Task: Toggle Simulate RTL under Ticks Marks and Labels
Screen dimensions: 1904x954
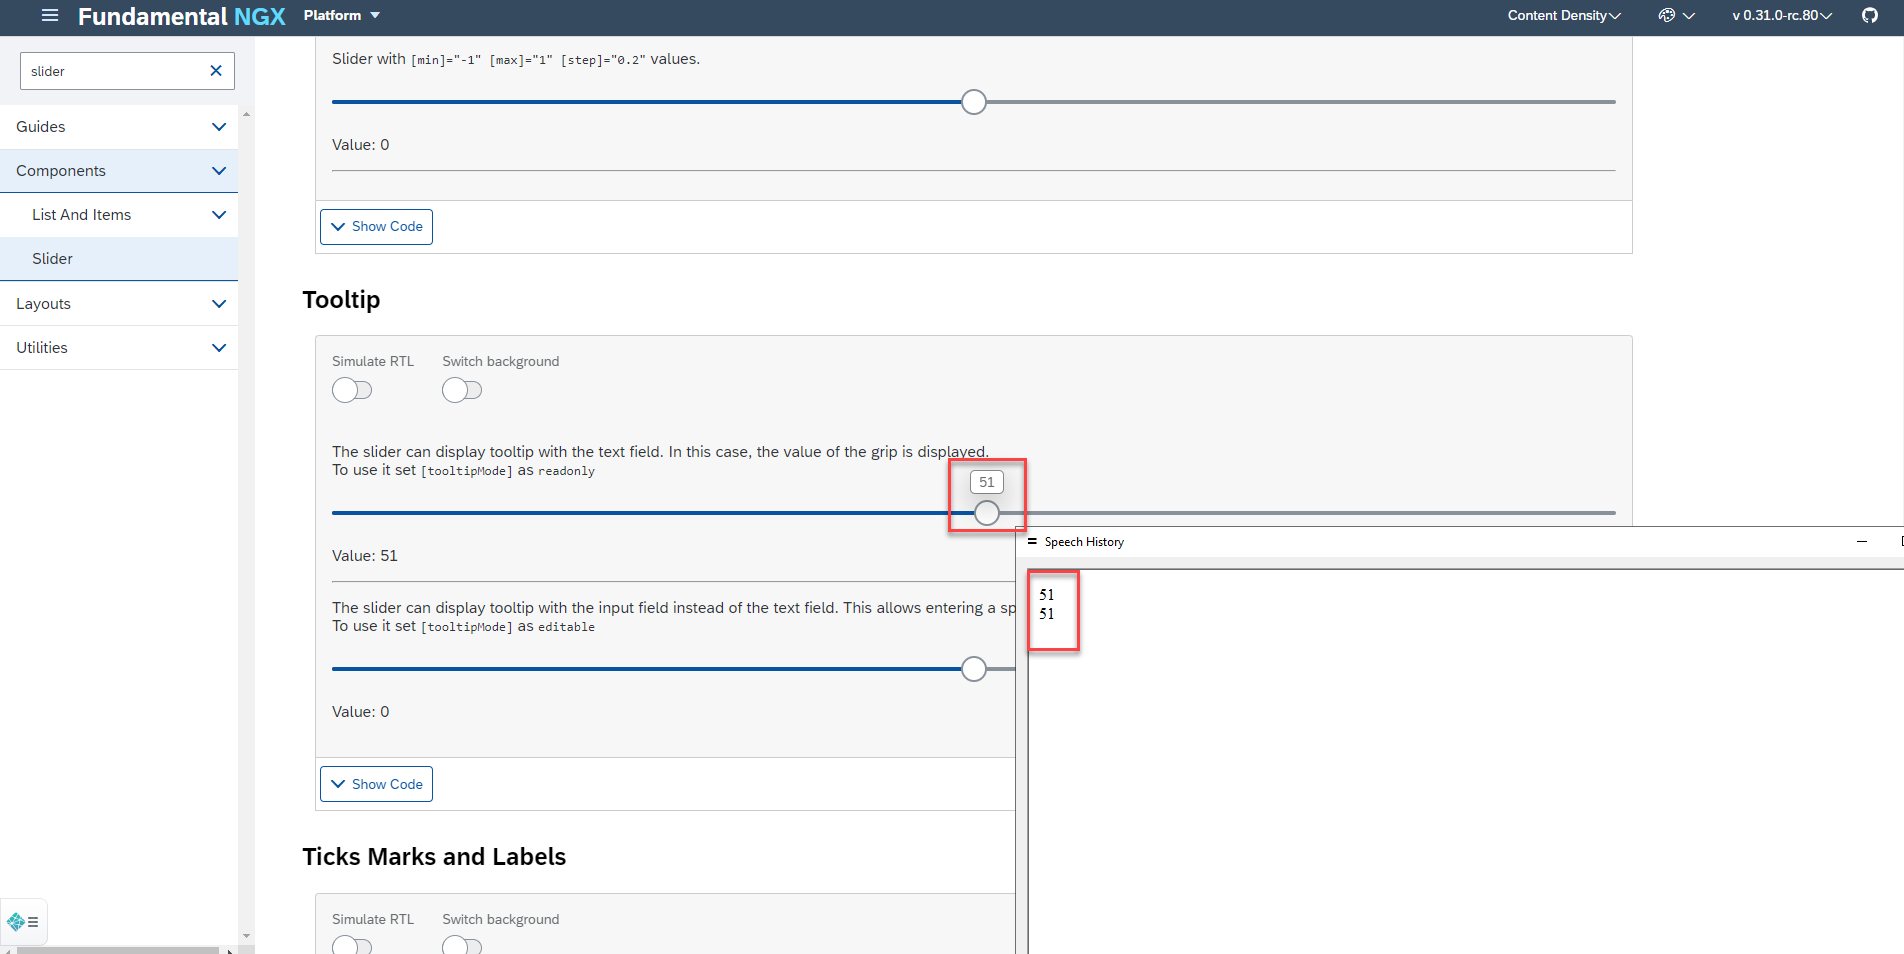Action: pyautogui.click(x=352, y=947)
